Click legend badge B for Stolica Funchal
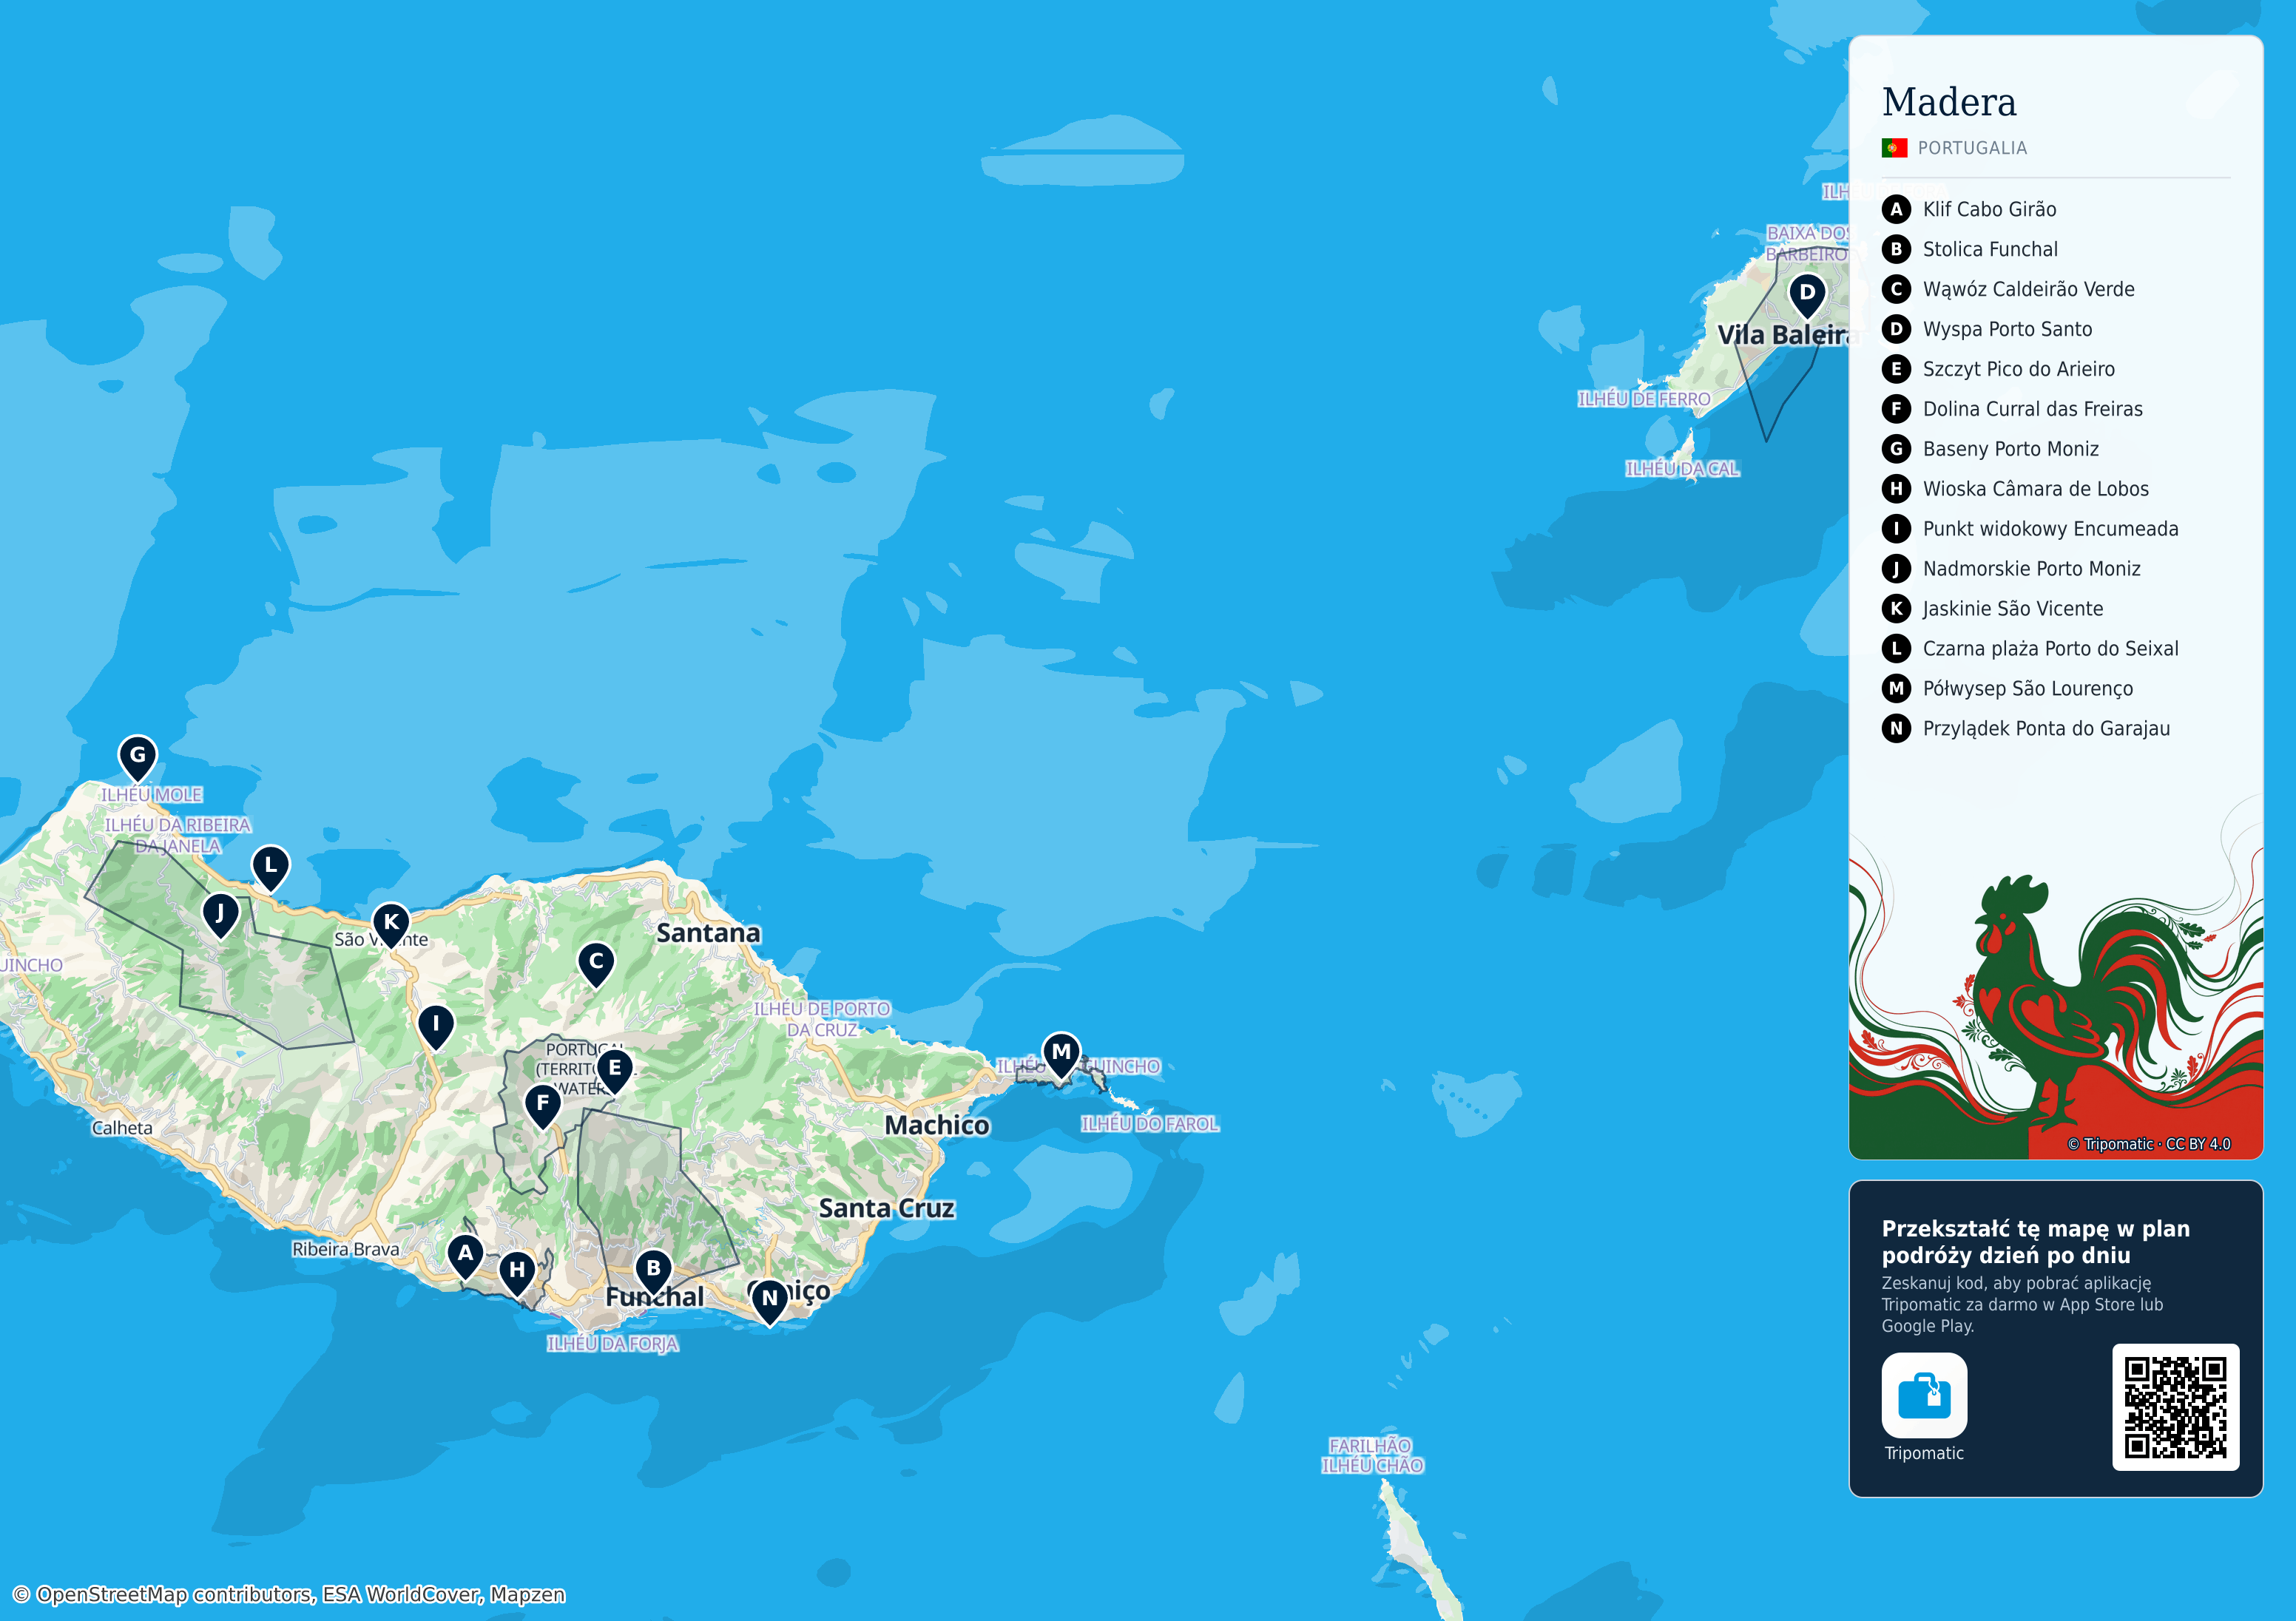Viewport: 2296px width, 1621px height. 1896,249
